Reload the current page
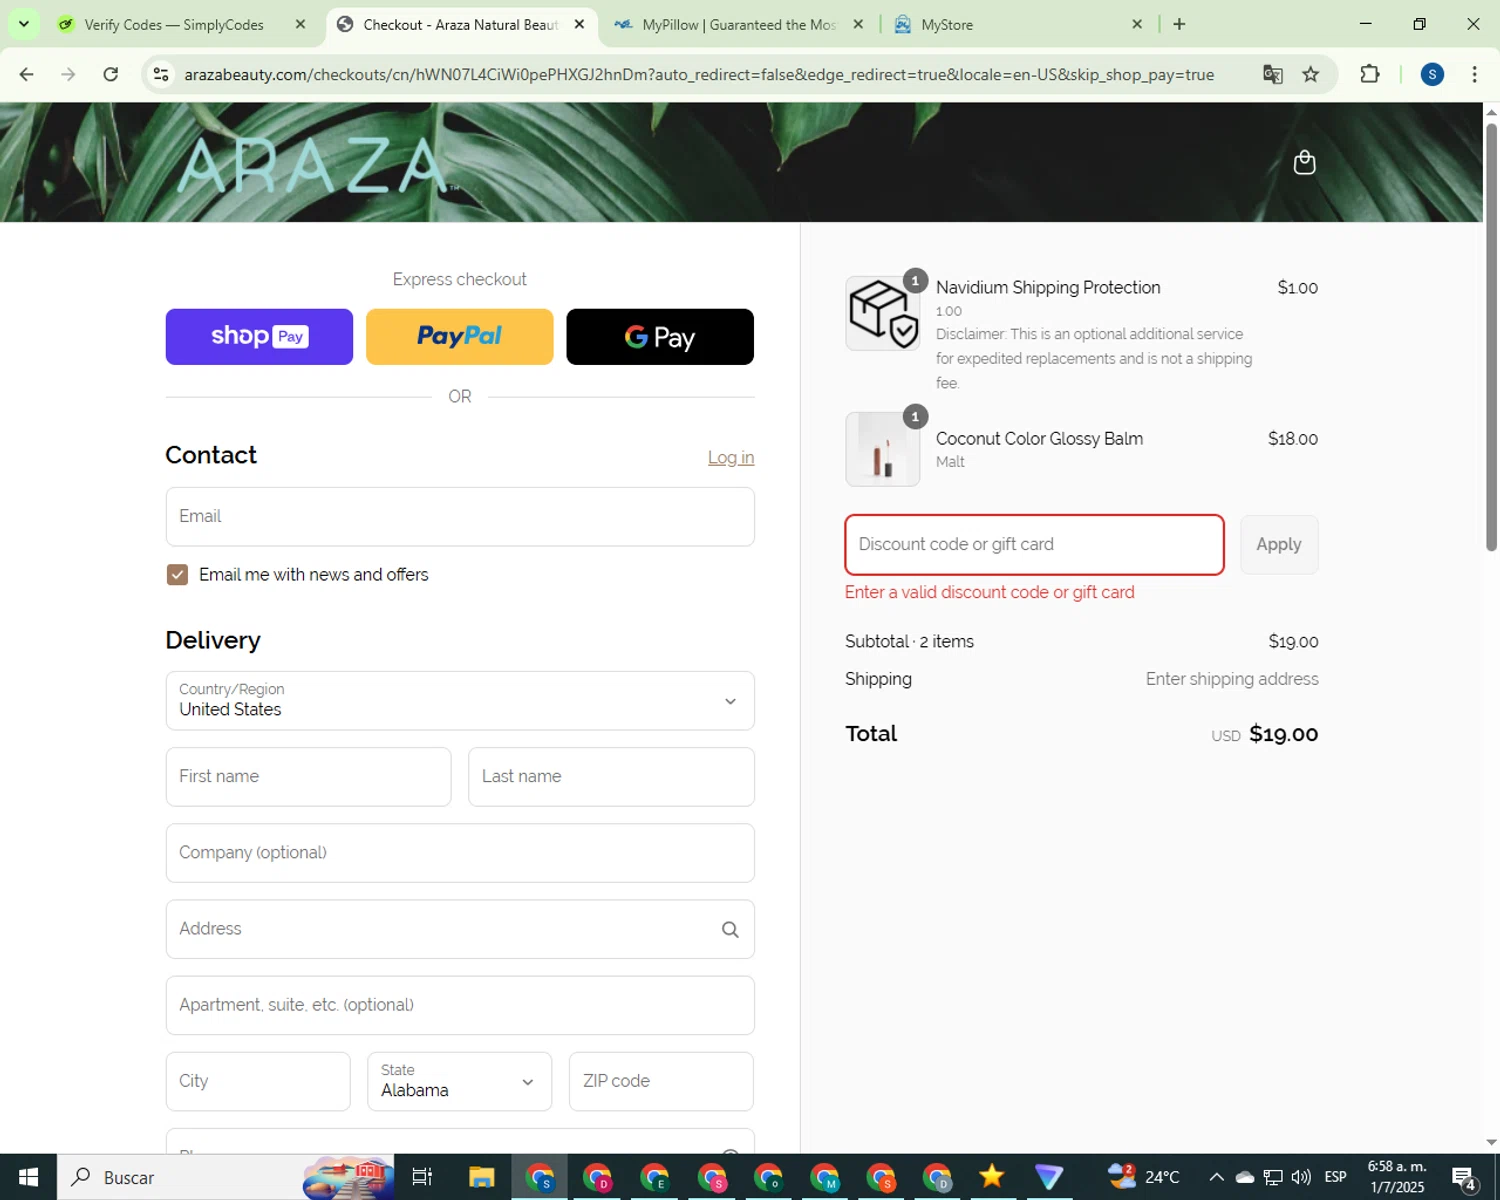1500x1200 pixels. point(111,75)
